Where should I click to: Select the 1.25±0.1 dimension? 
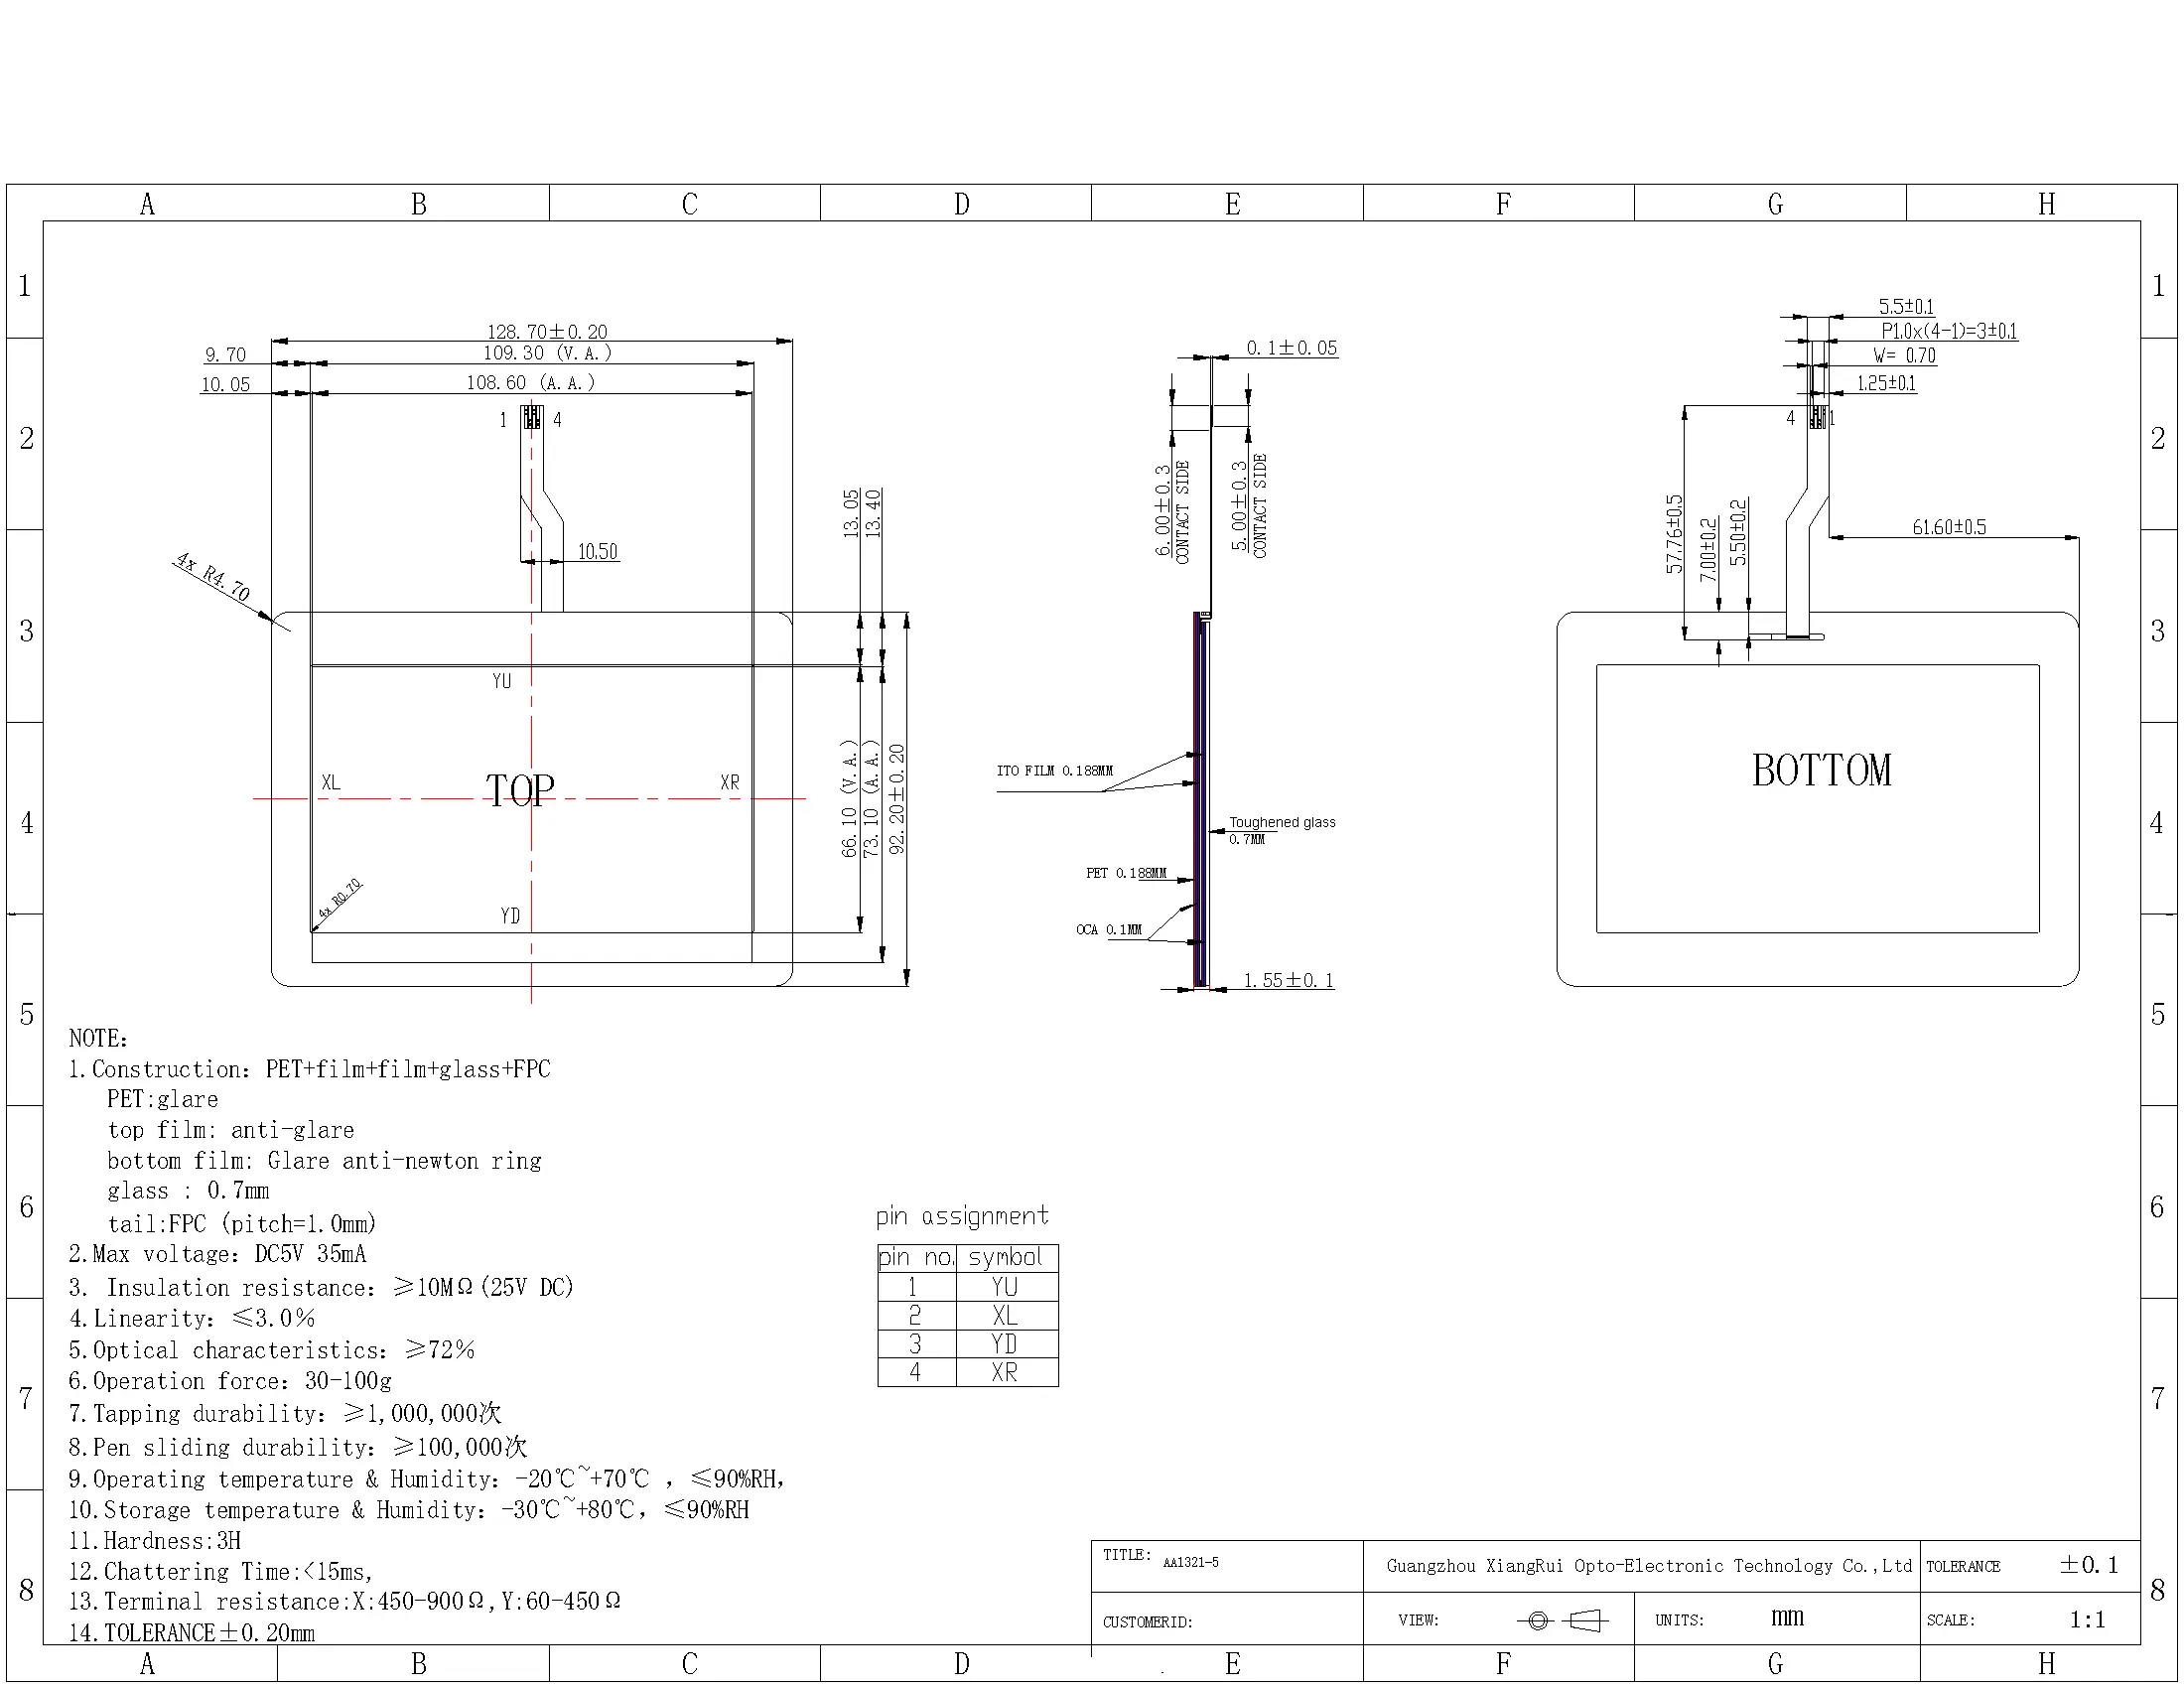pyautogui.click(x=1886, y=382)
